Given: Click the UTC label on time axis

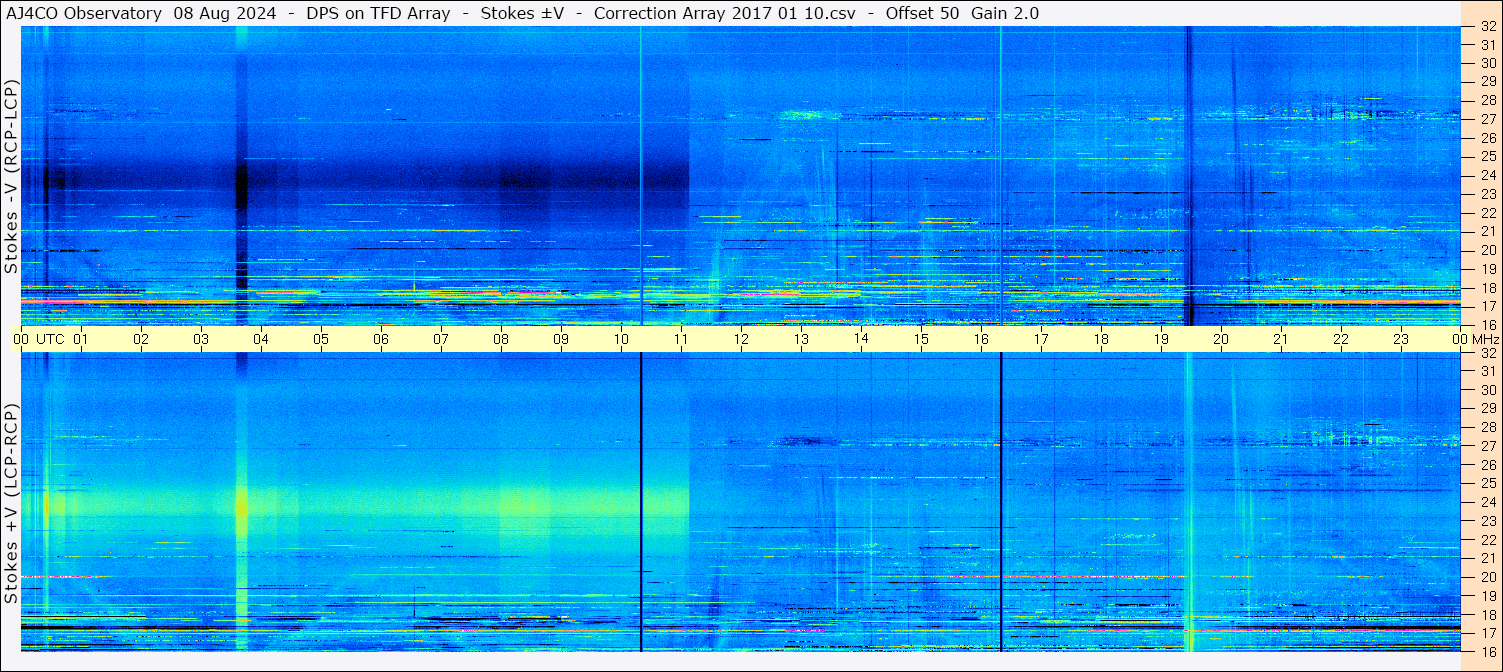Looking at the screenshot, I should (x=51, y=339).
